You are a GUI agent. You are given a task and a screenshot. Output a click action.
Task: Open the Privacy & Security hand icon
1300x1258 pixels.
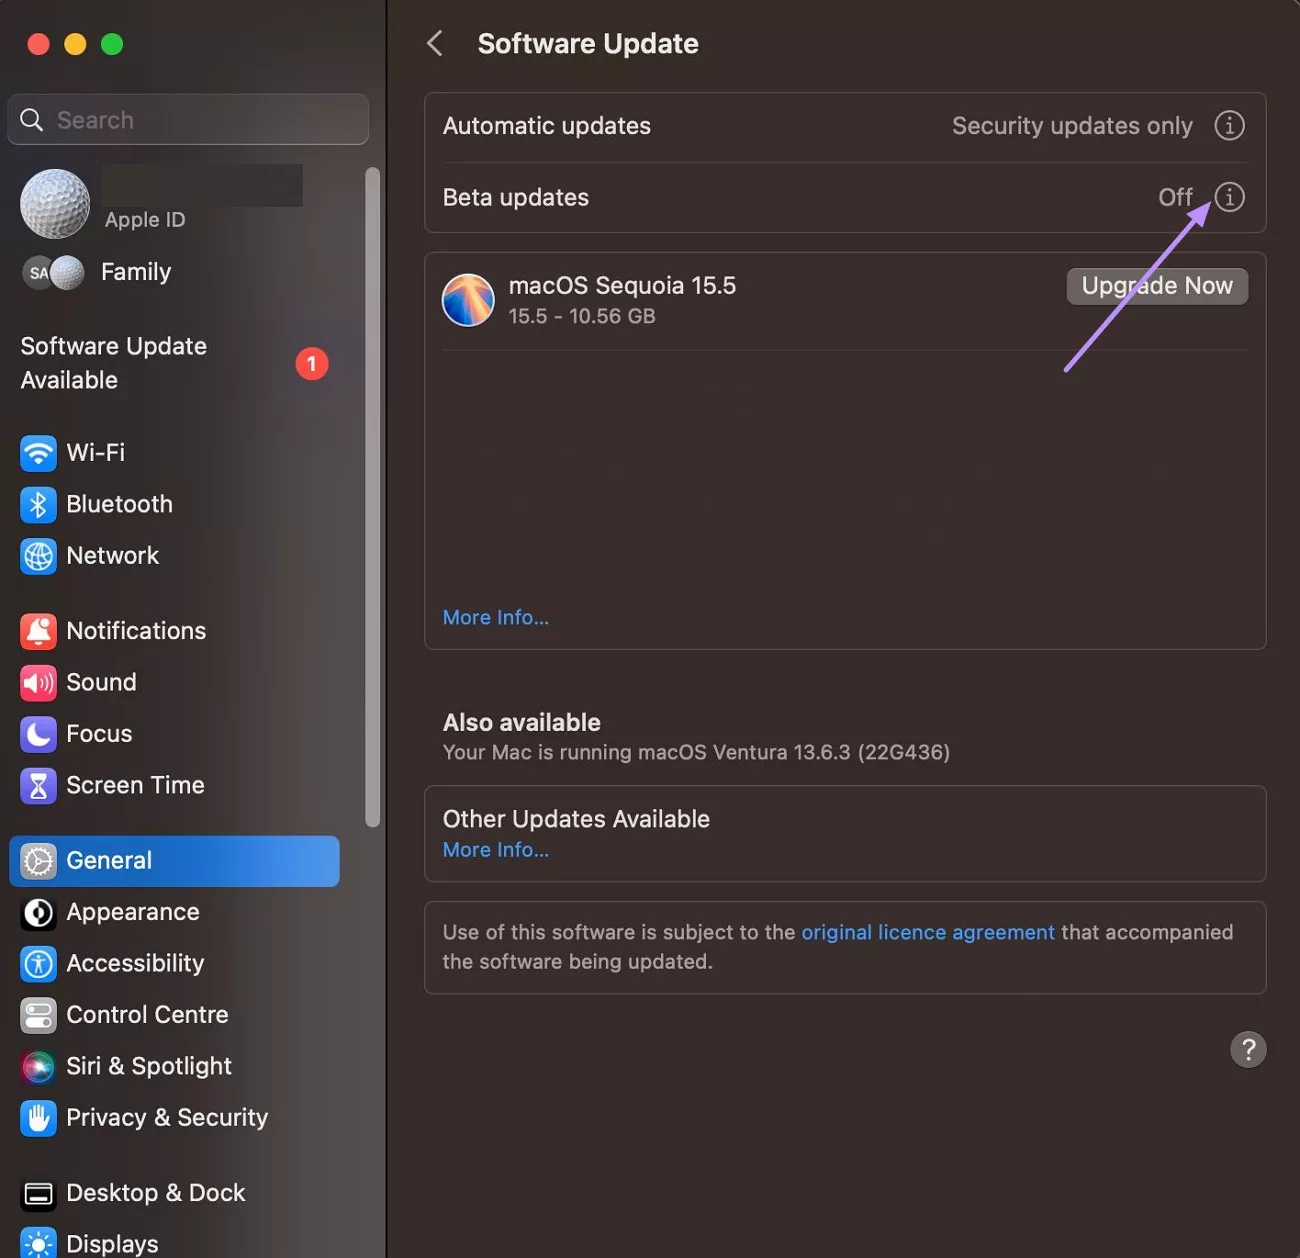click(x=38, y=1119)
